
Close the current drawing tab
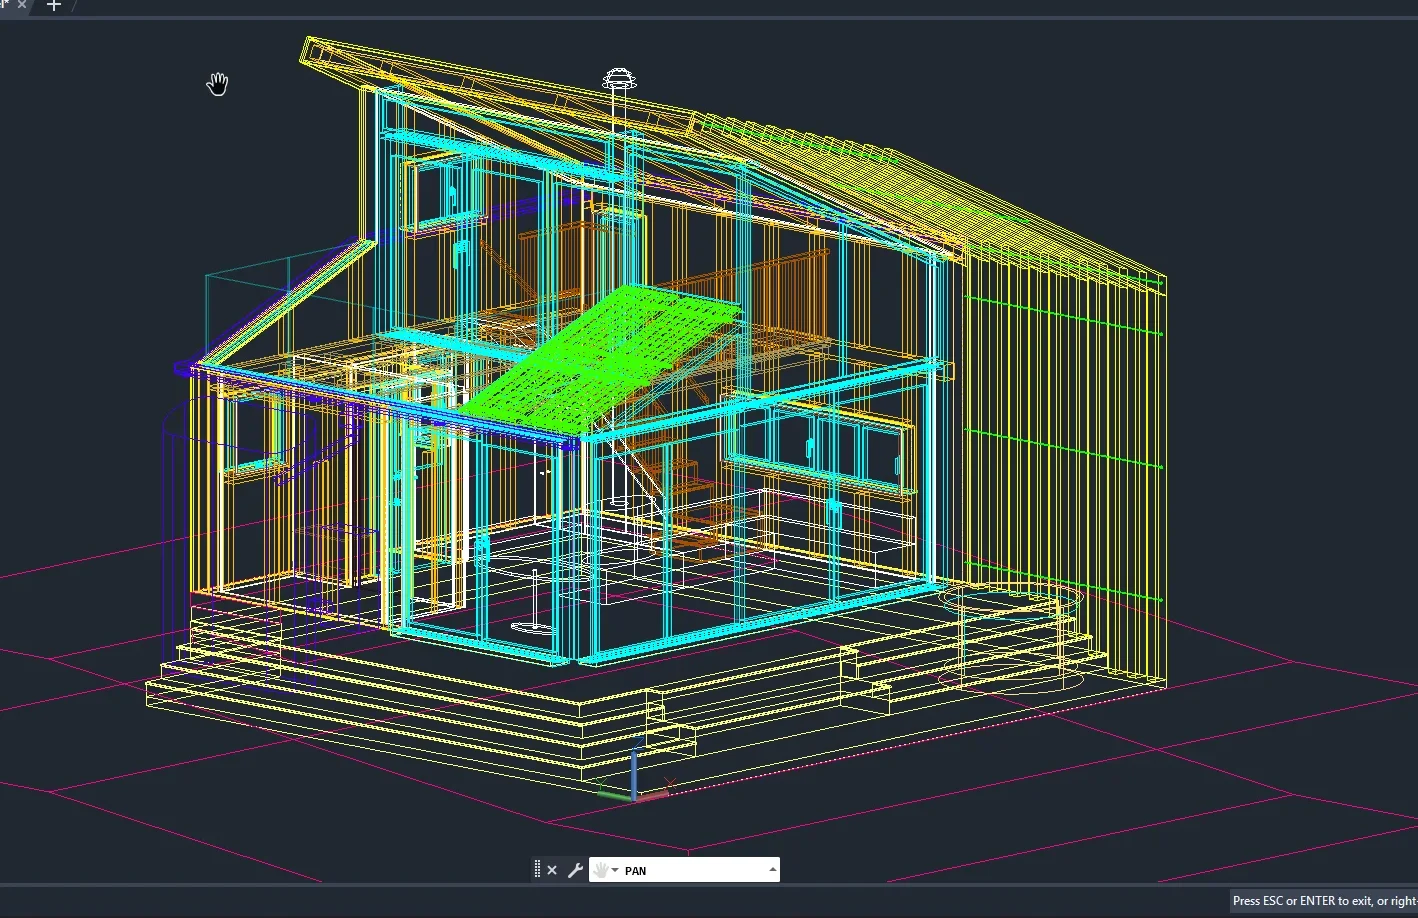22,5
